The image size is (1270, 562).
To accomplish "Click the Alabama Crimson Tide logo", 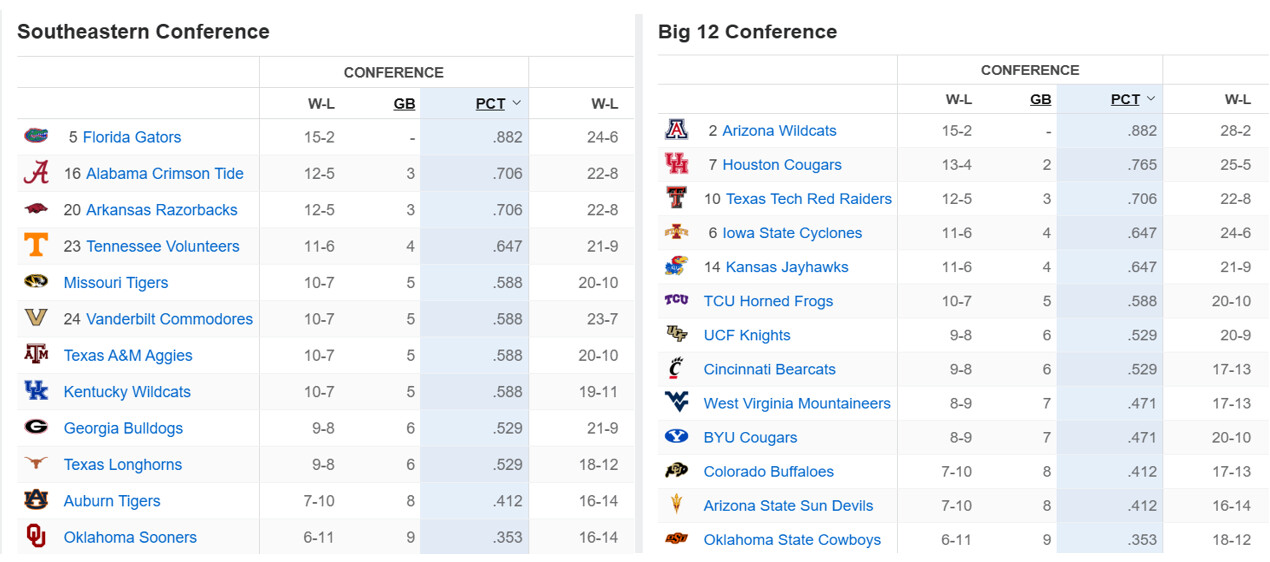I will pyautogui.click(x=36, y=173).
